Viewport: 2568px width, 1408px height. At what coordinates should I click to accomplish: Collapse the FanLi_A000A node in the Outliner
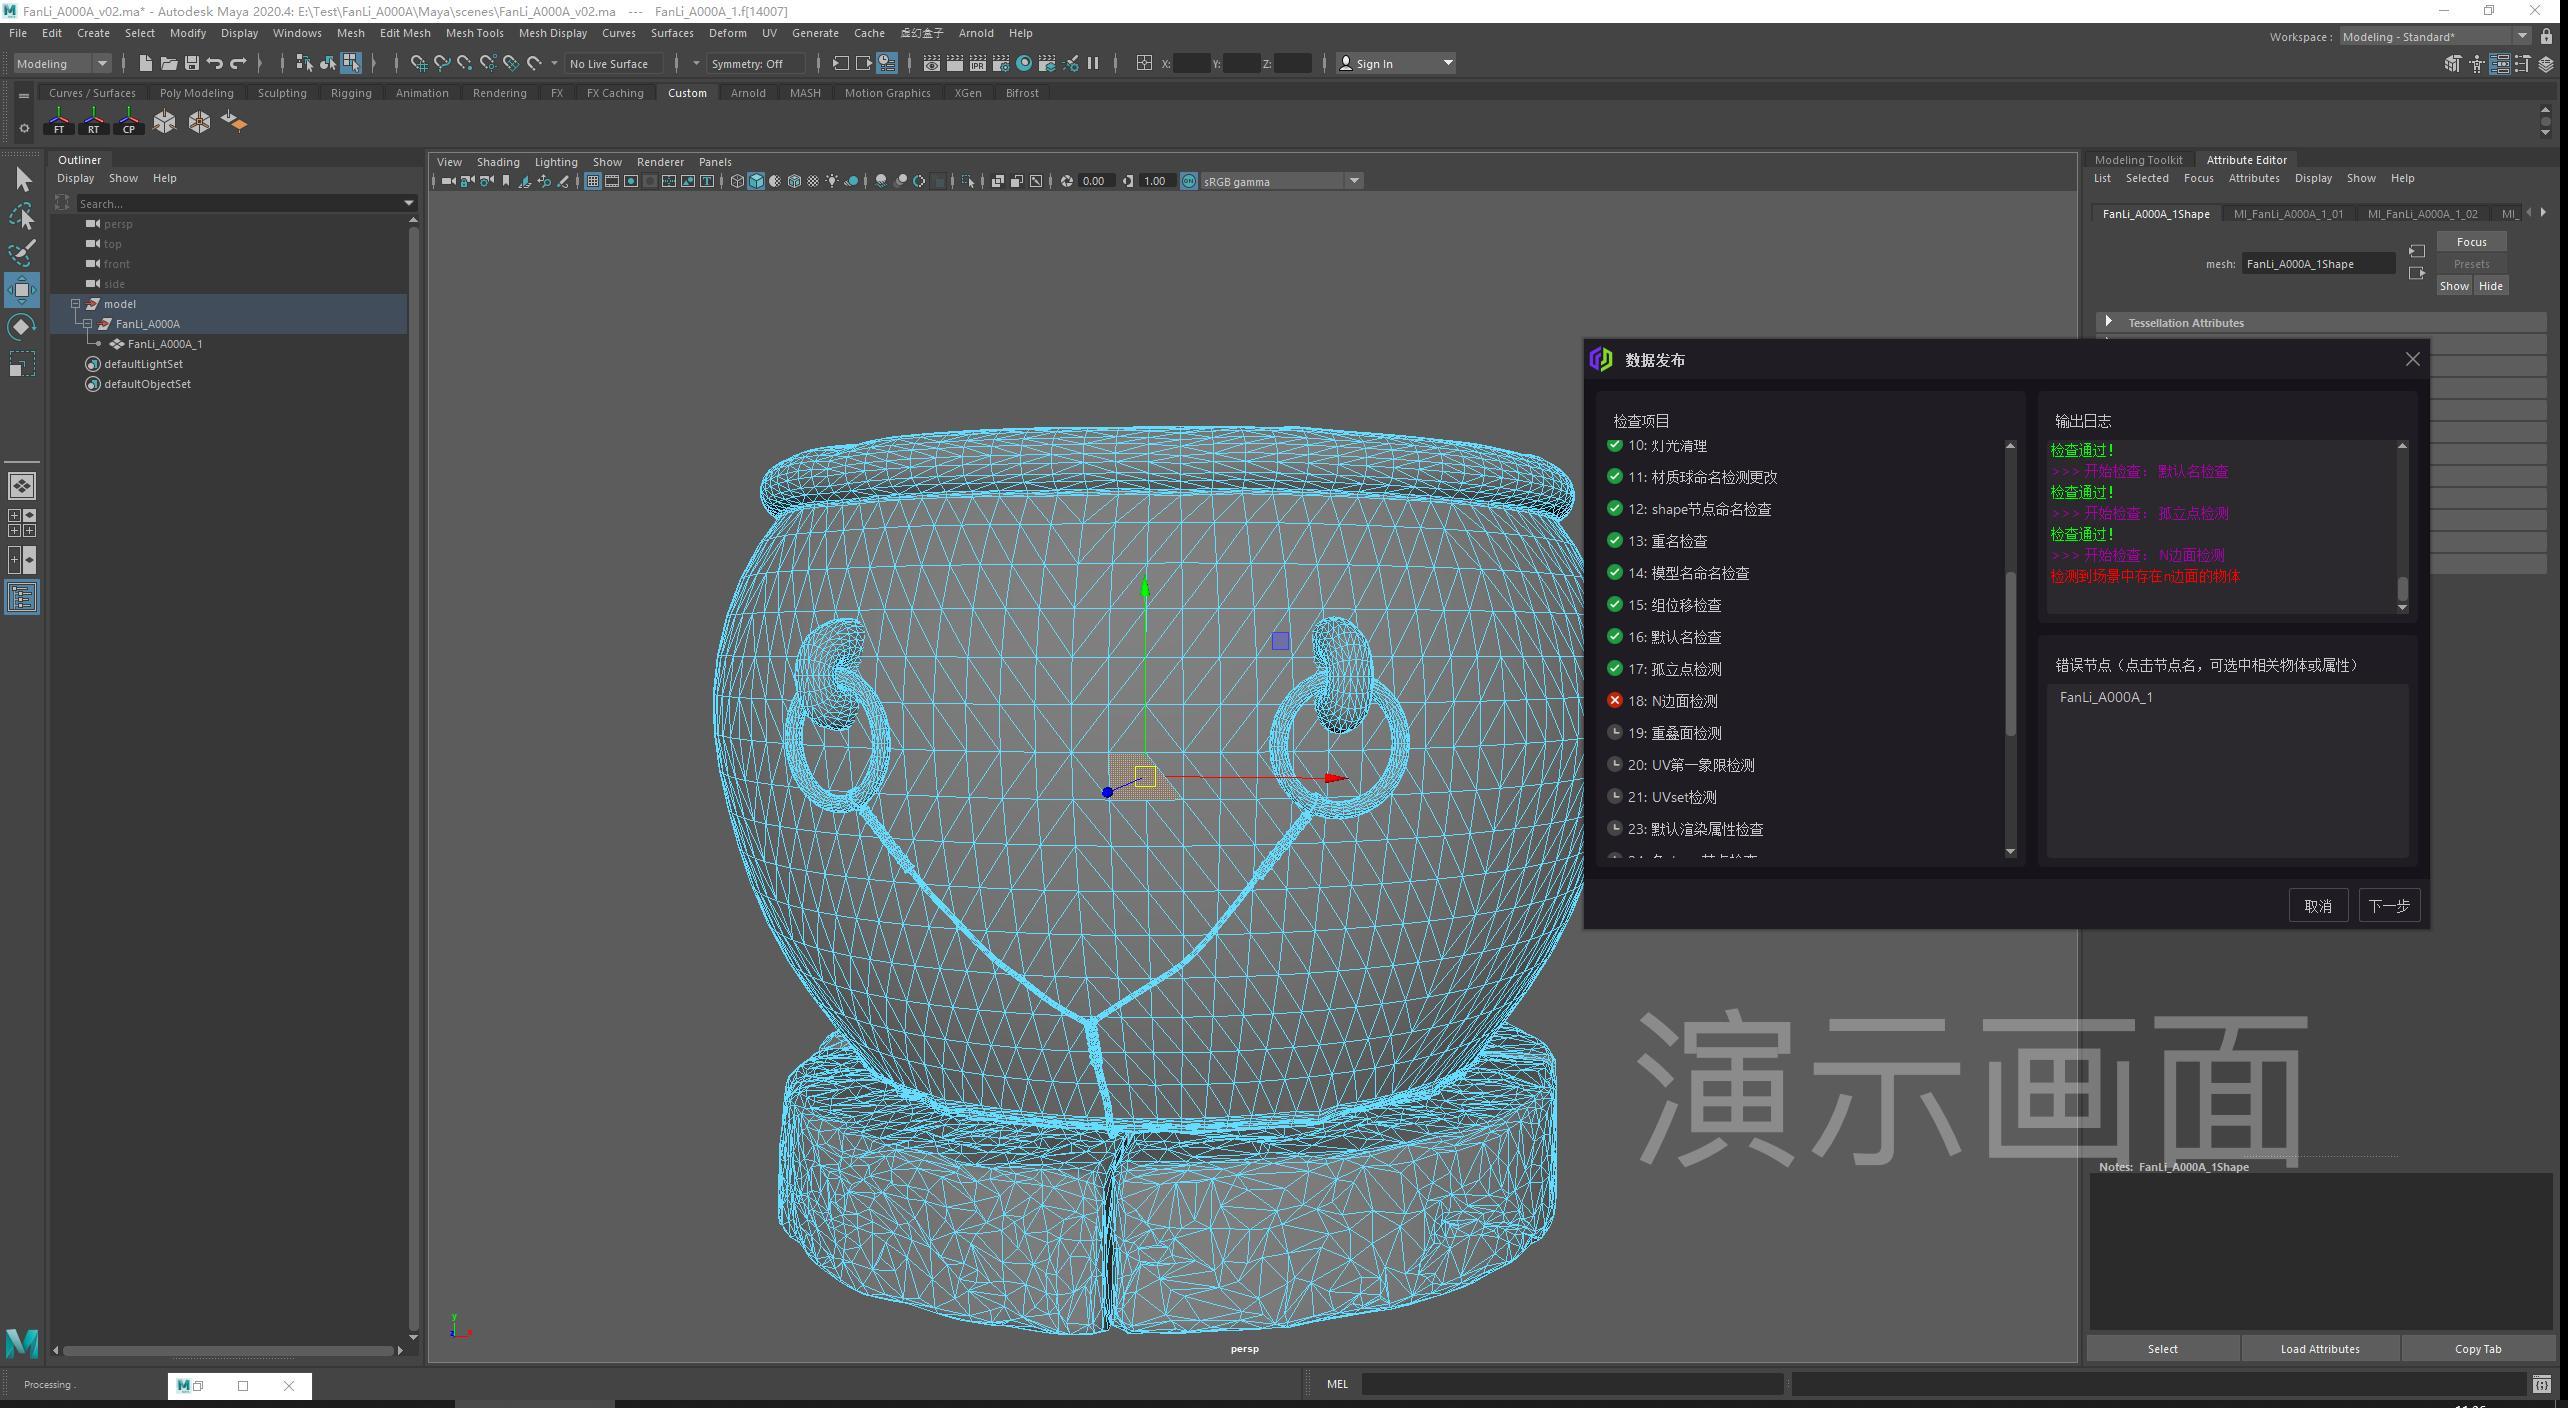click(x=88, y=324)
